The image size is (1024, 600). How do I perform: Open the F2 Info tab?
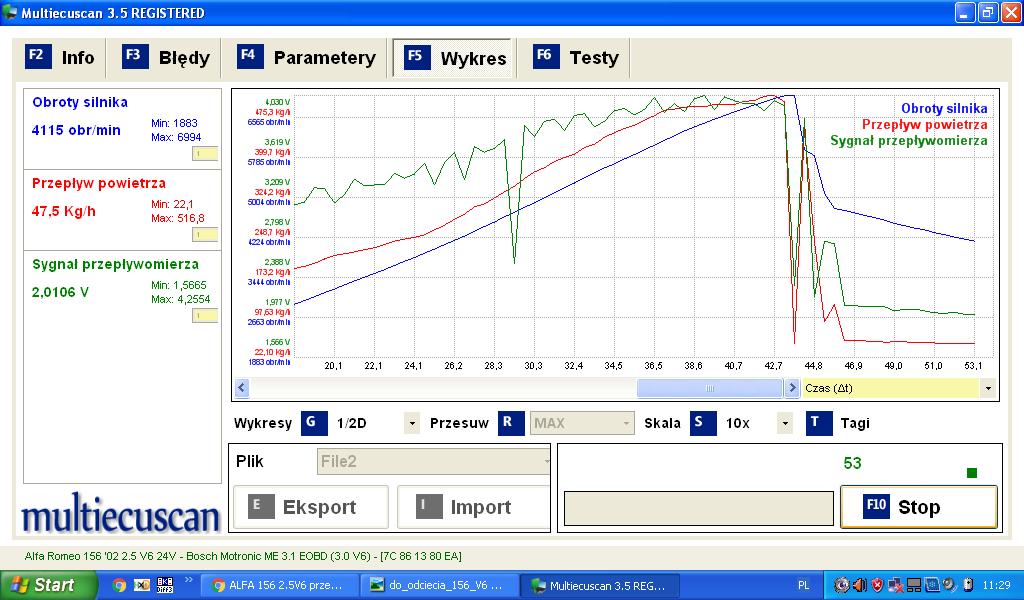coord(61,57)
